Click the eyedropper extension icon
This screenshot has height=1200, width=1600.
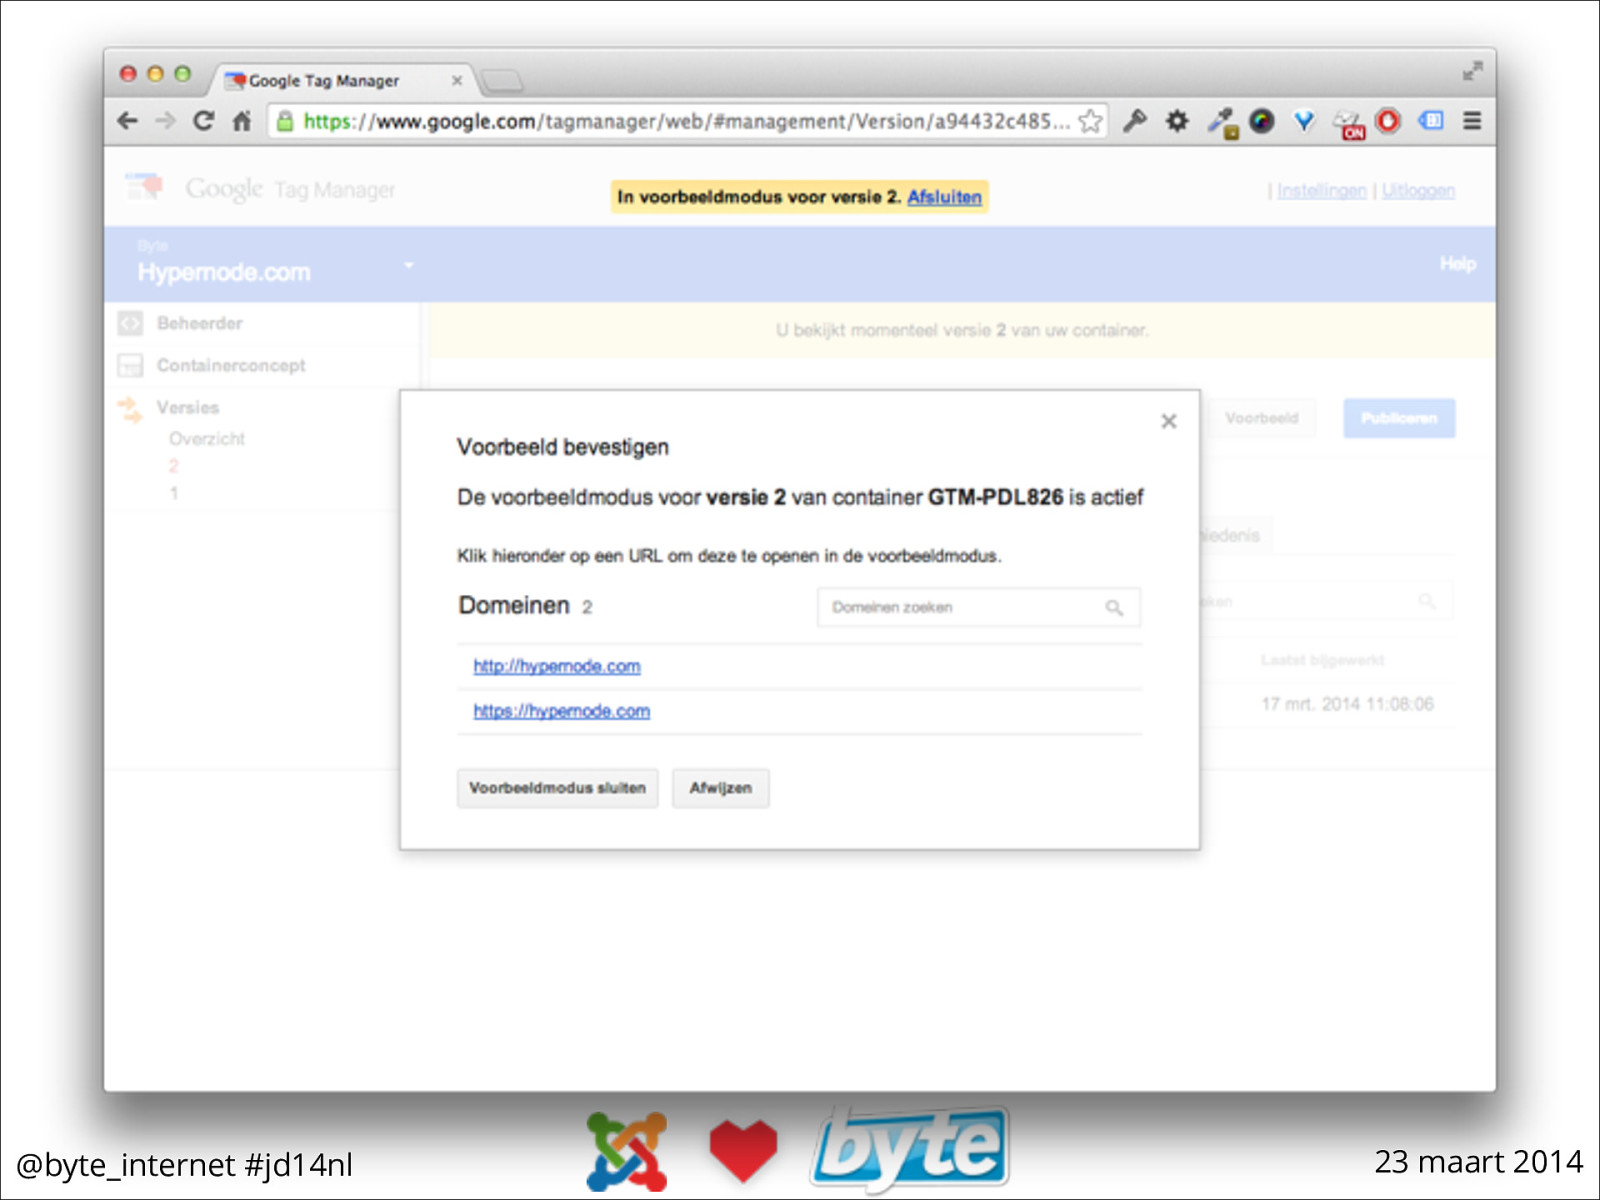tap(1221, 122)
